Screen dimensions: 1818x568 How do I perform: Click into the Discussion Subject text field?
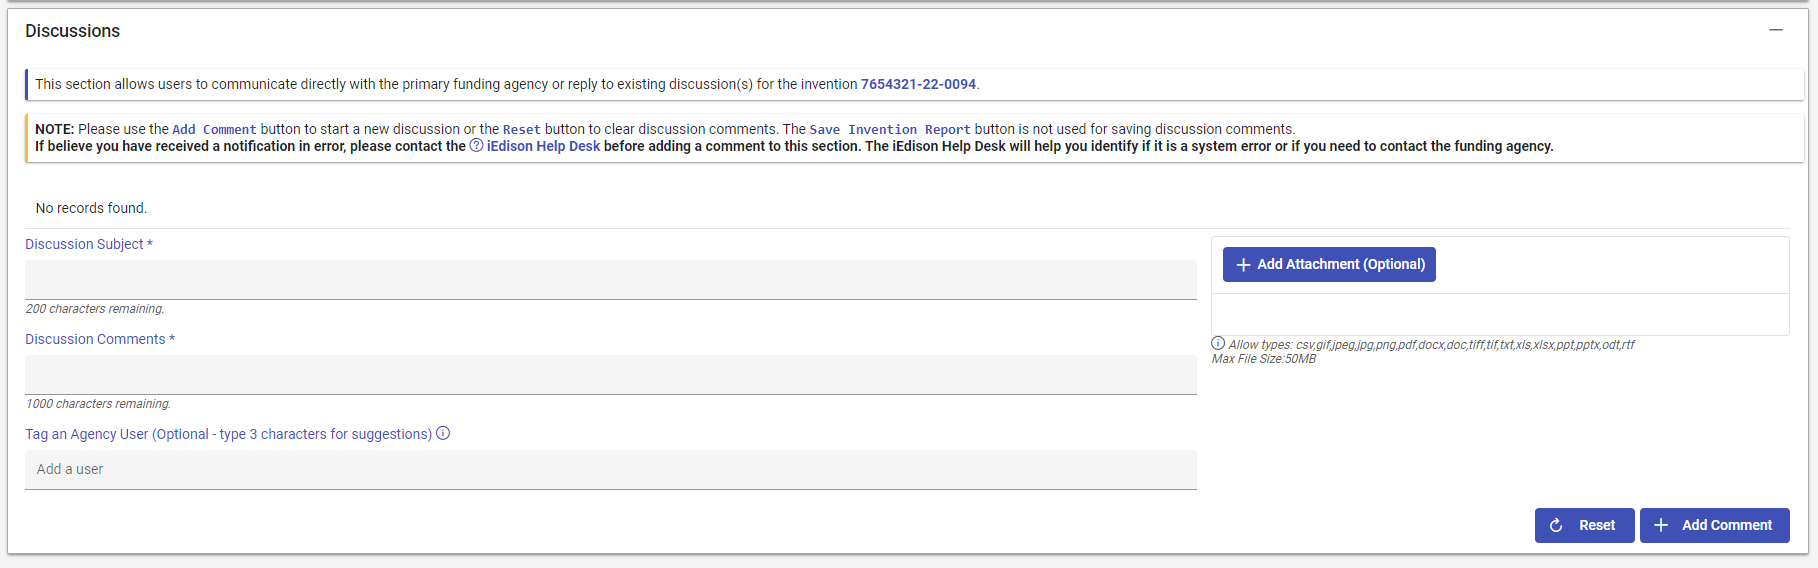coord(610,279)
